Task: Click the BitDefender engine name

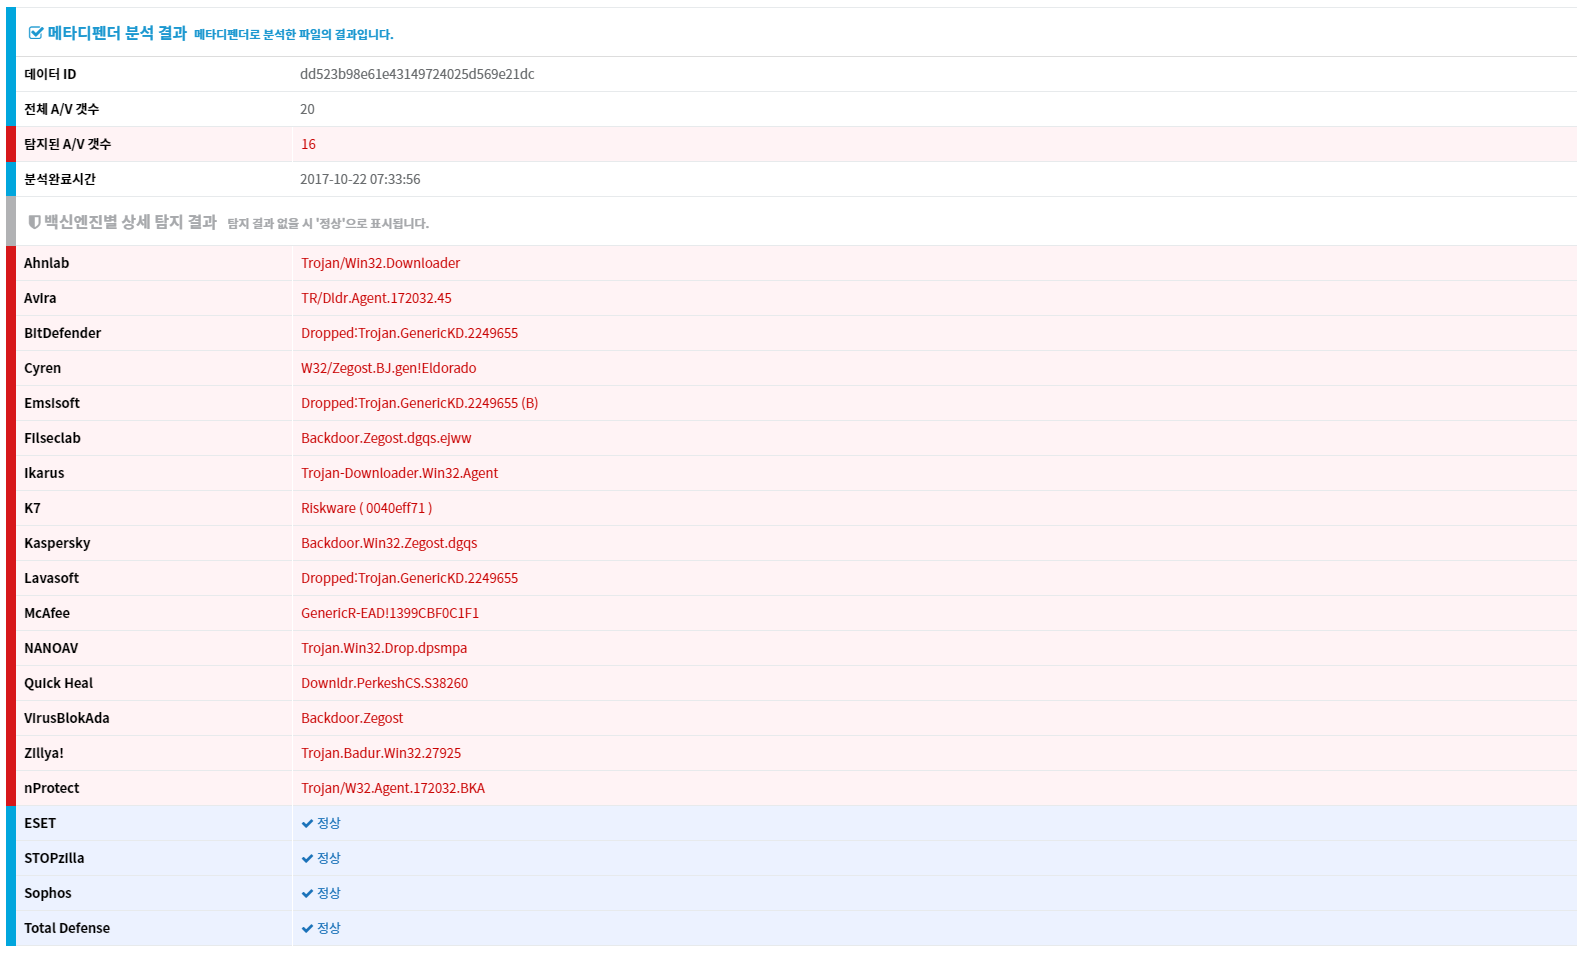Action: 62,333
